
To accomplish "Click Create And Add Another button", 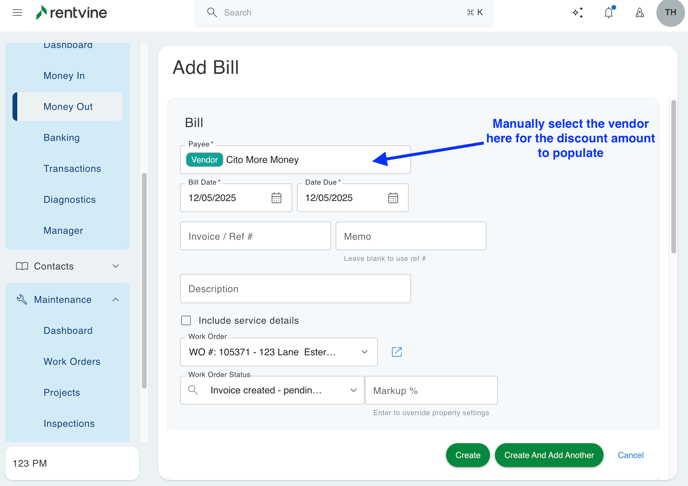I will [x=549, y=455].
